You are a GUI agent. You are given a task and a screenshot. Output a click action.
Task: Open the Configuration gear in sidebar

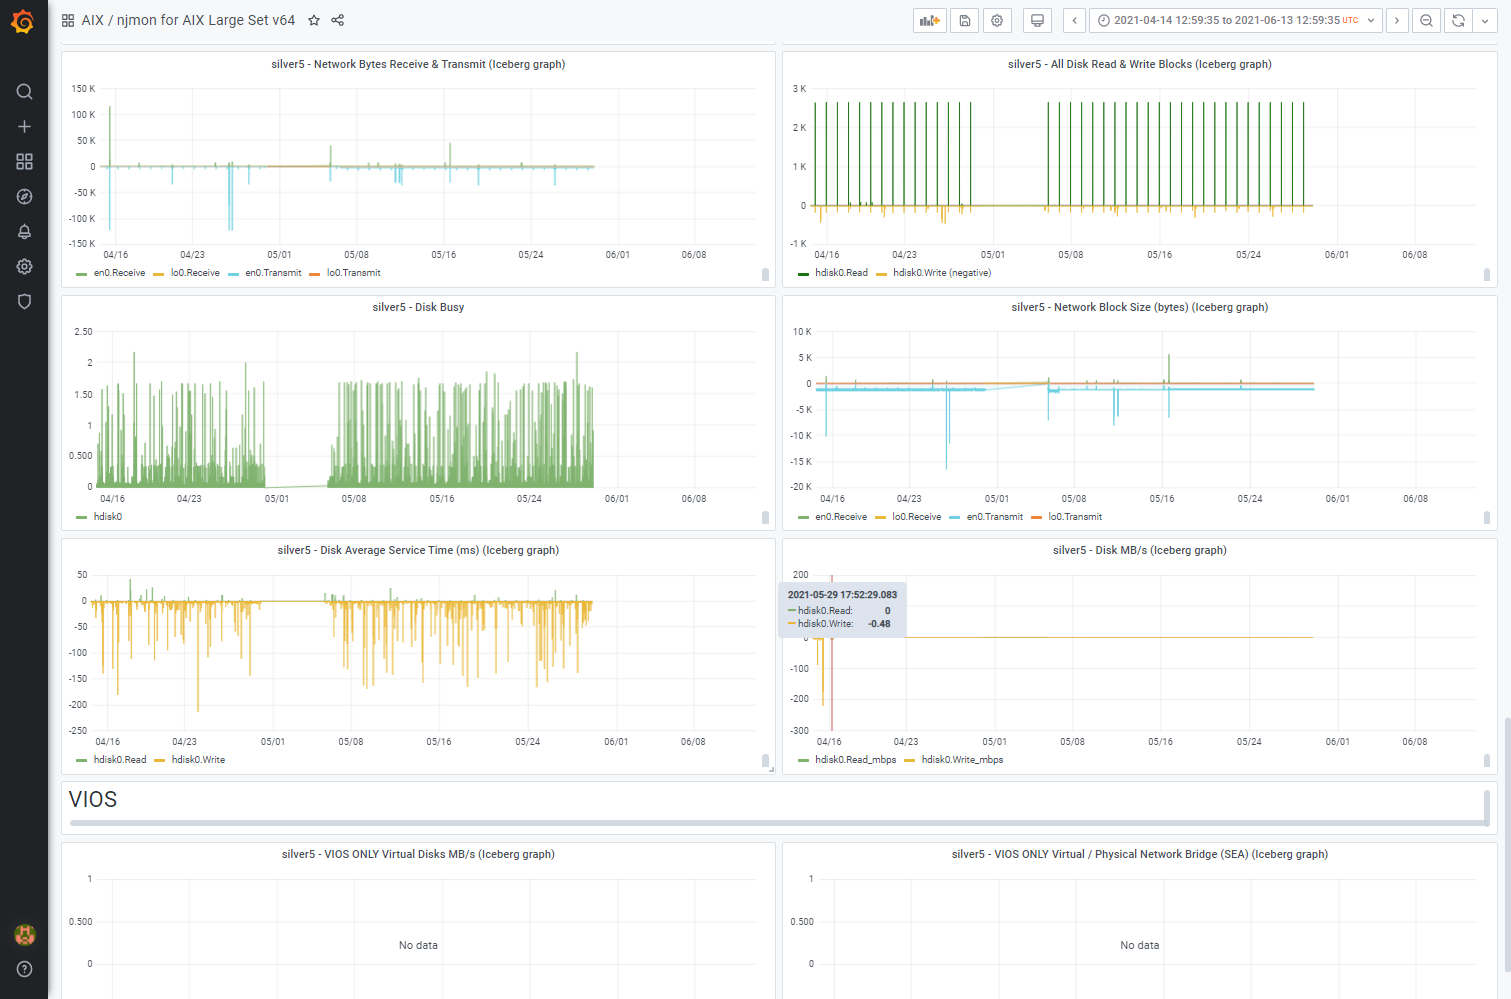24,267
